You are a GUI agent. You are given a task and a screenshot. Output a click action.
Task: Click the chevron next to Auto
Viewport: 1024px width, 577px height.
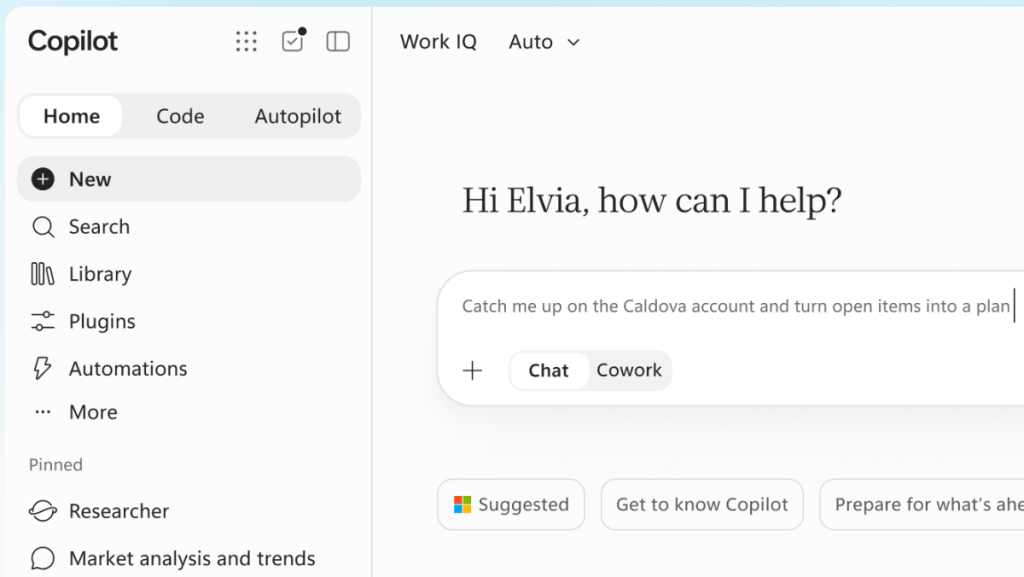coord(573,42)
